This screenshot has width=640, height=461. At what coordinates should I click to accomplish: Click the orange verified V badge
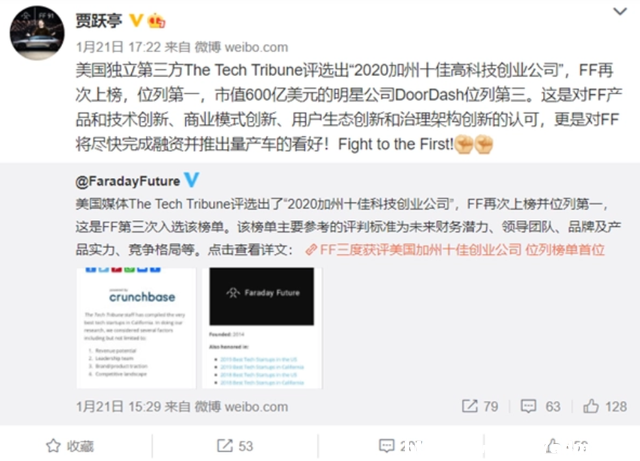pos(136,20)
